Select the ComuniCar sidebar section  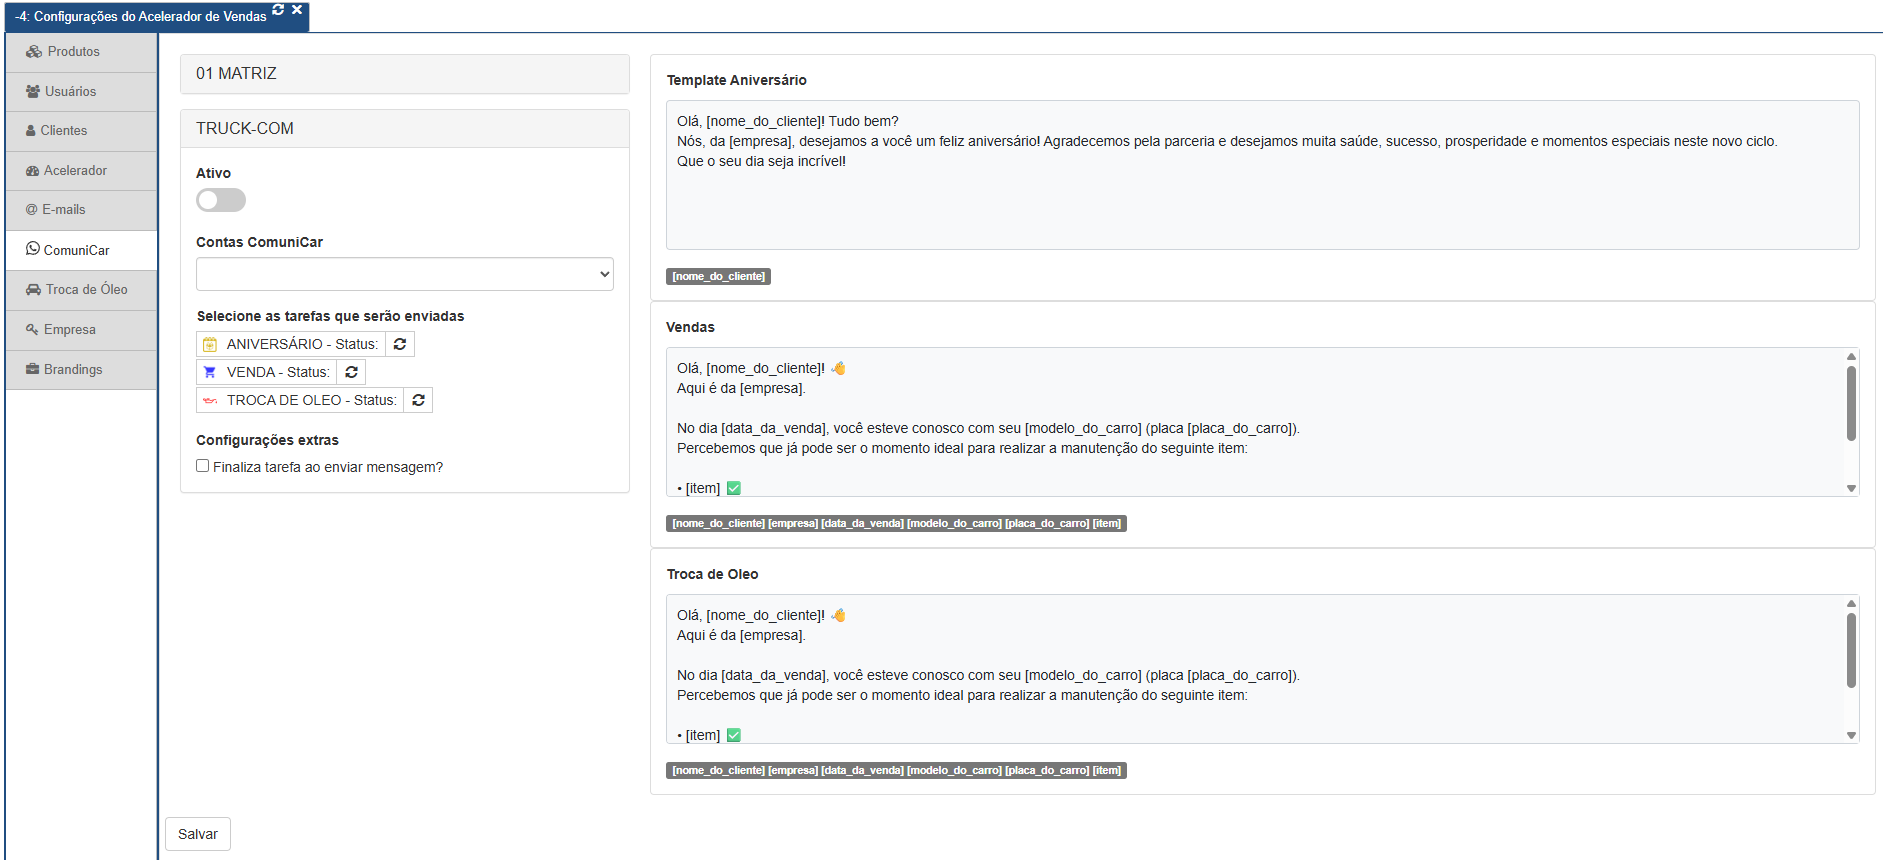point(81,250)
